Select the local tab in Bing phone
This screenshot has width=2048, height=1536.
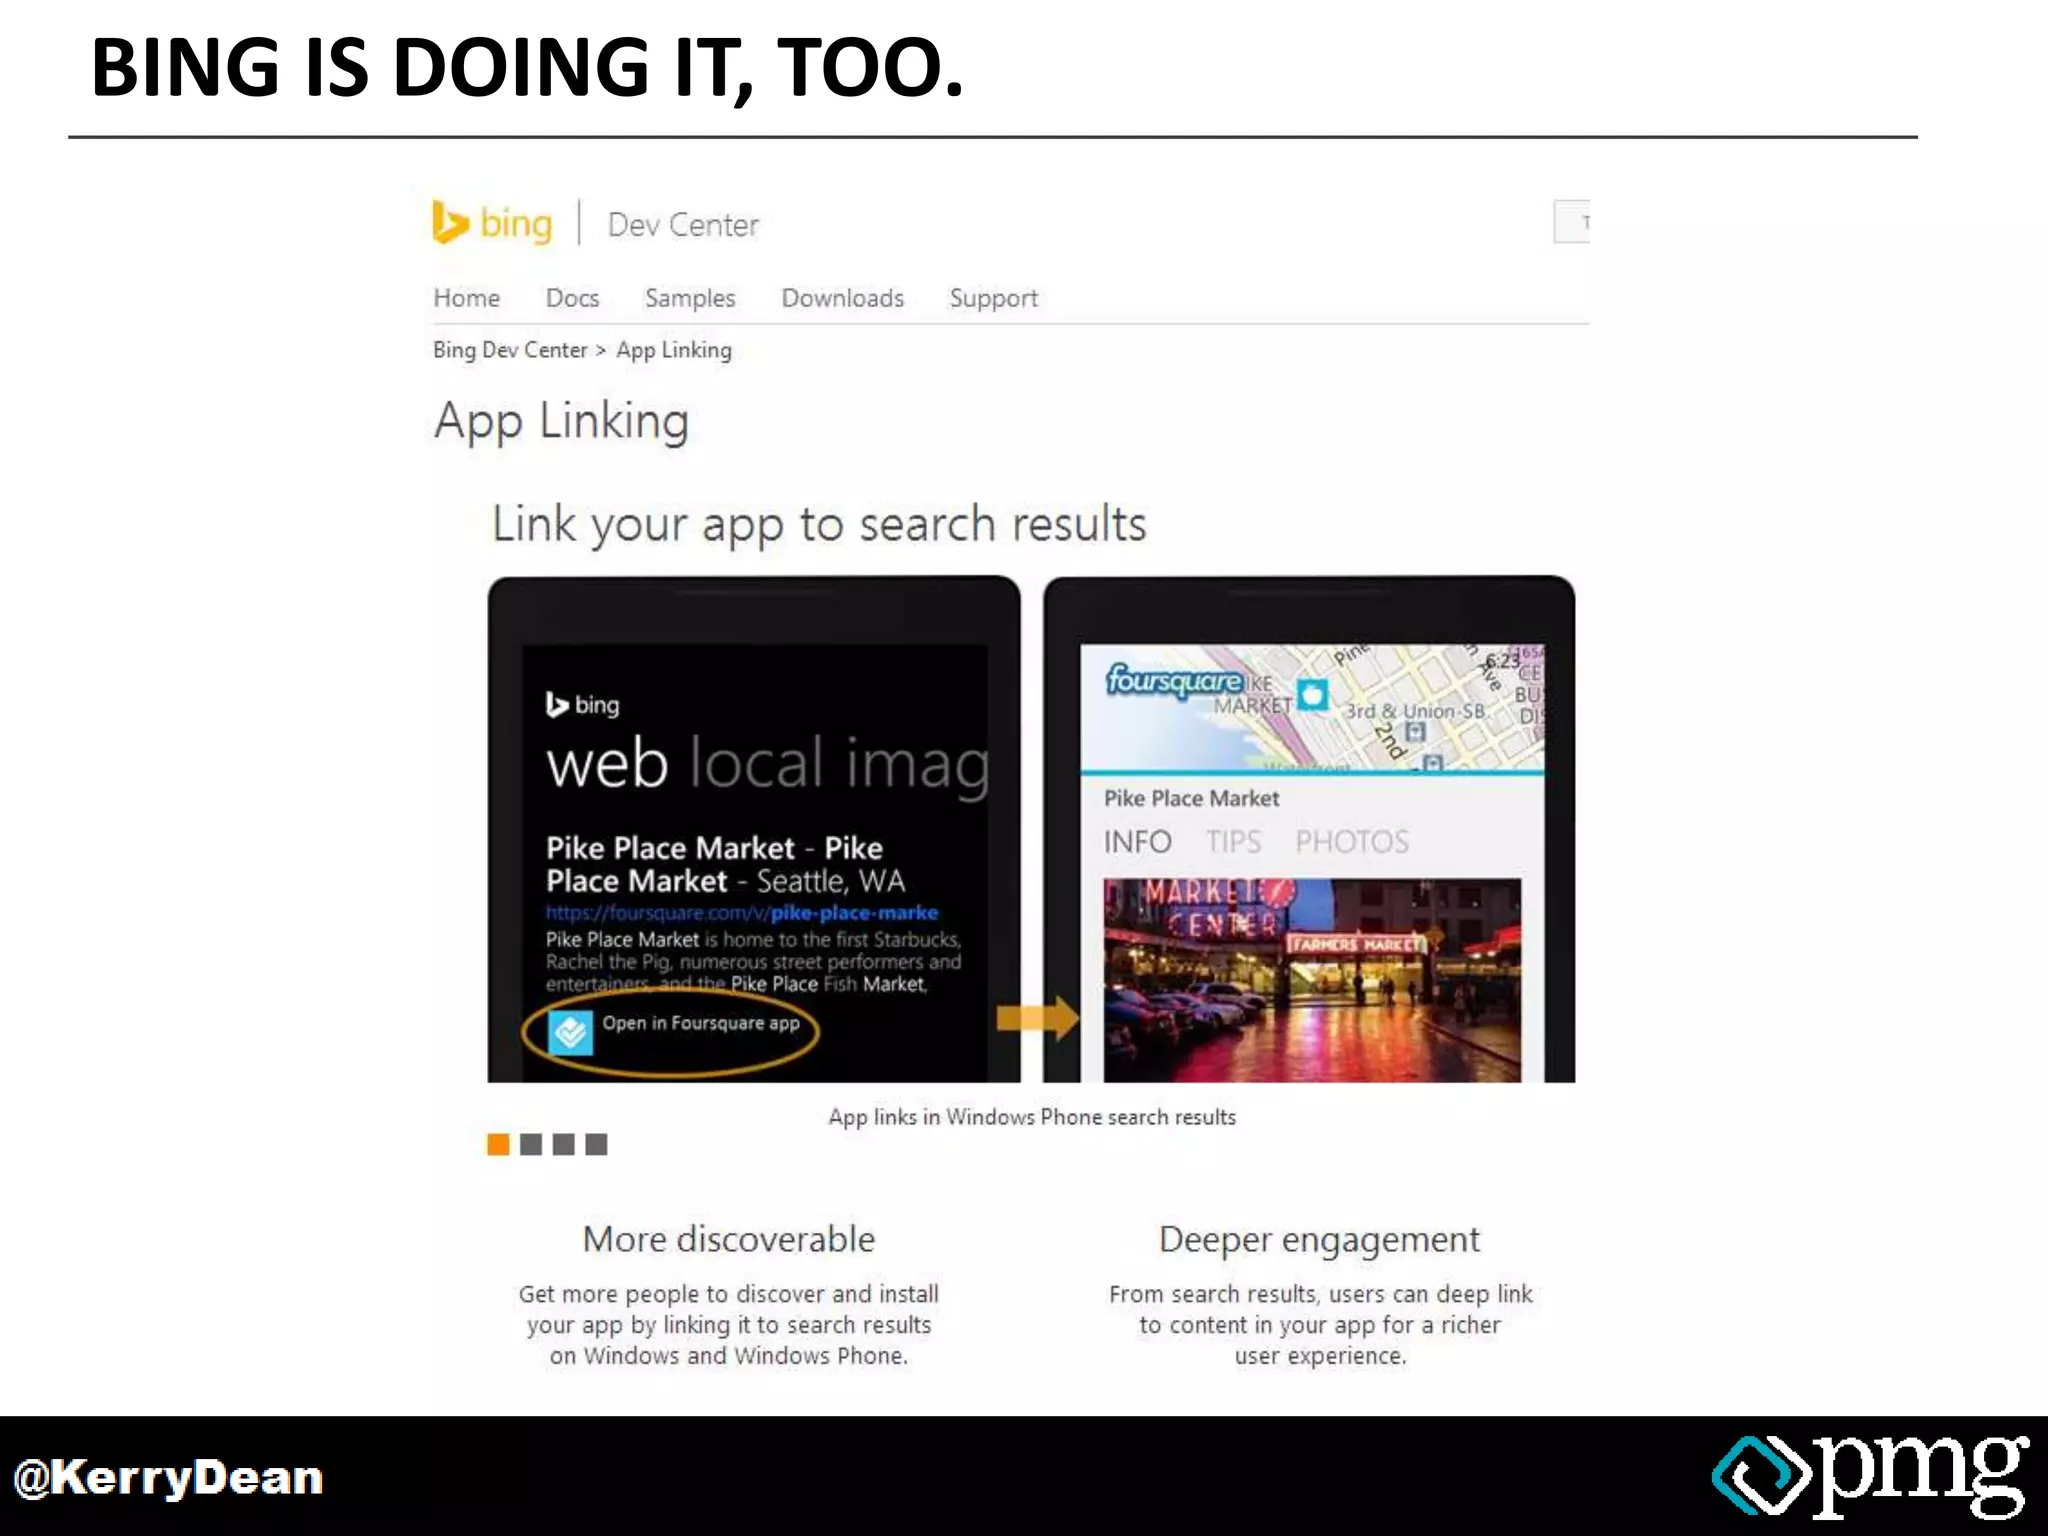(x=757, y=763)
